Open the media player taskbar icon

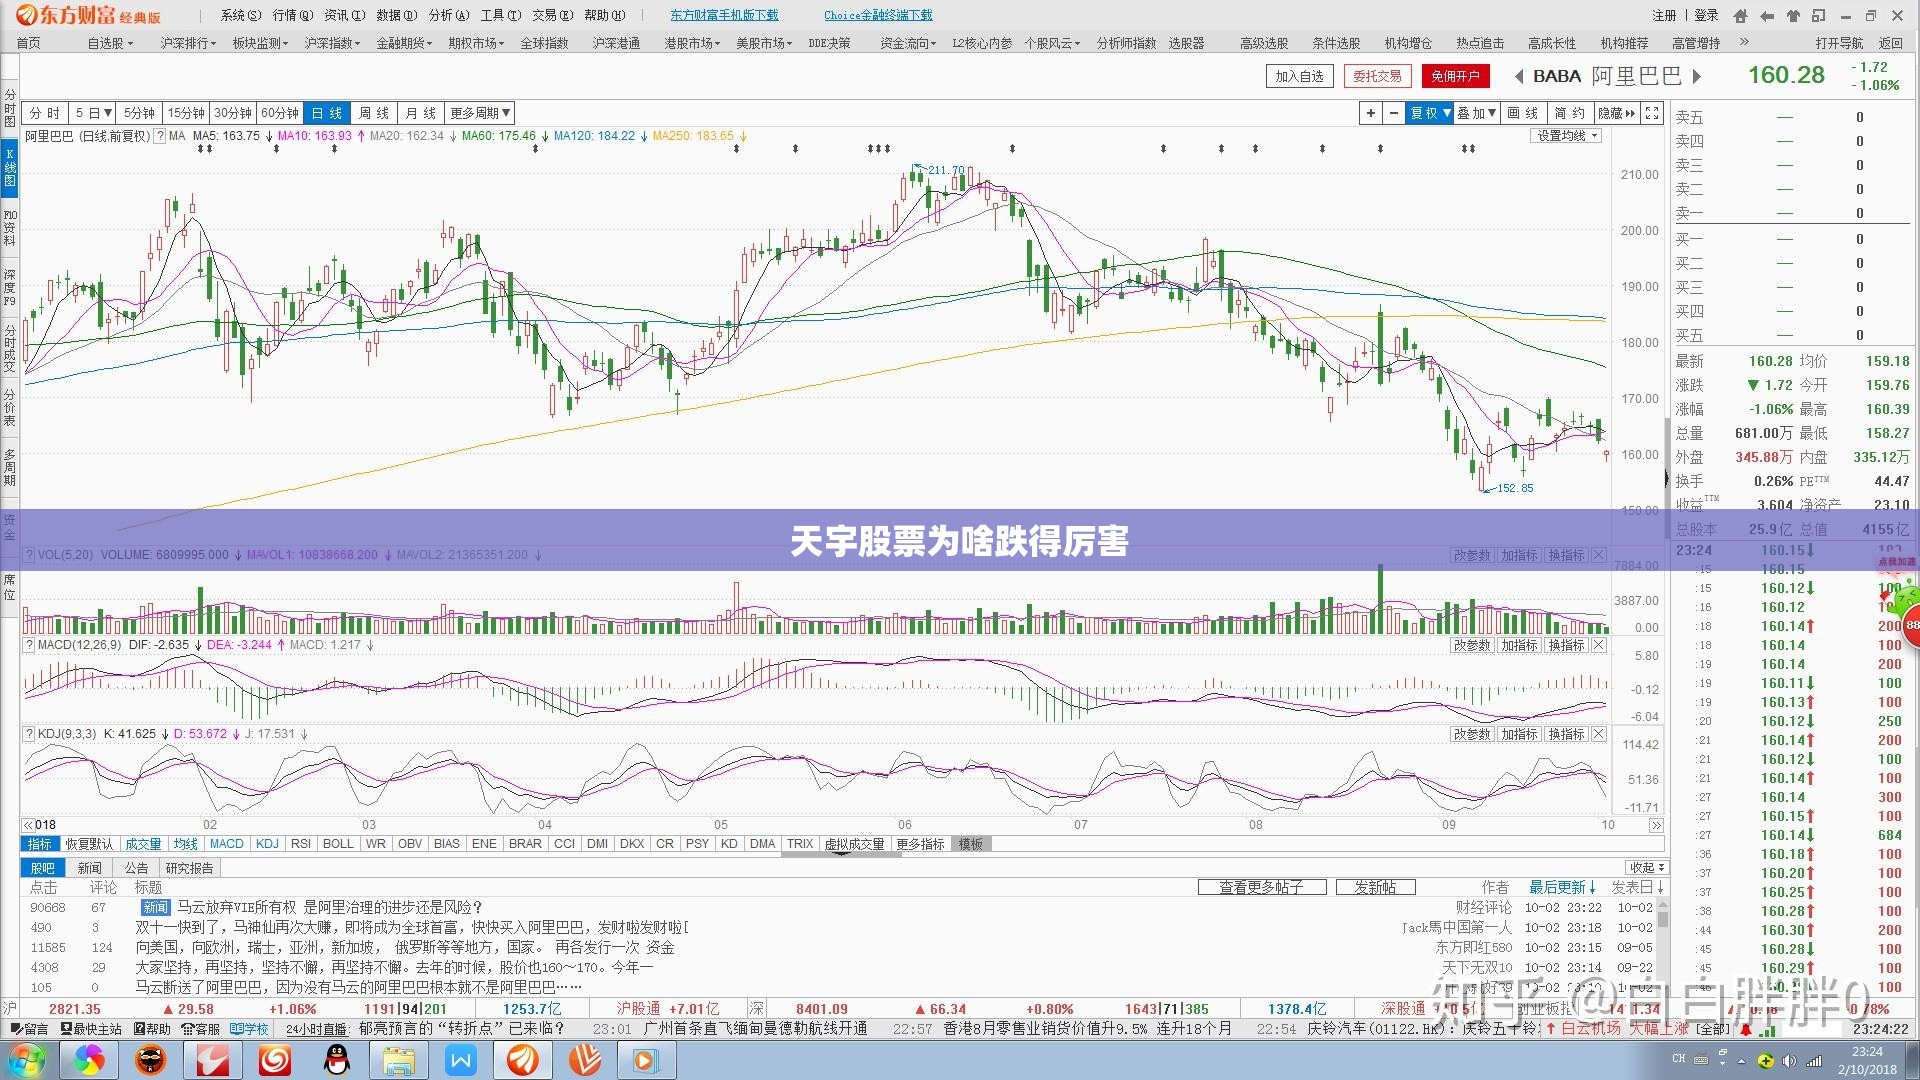point(646,1060)
